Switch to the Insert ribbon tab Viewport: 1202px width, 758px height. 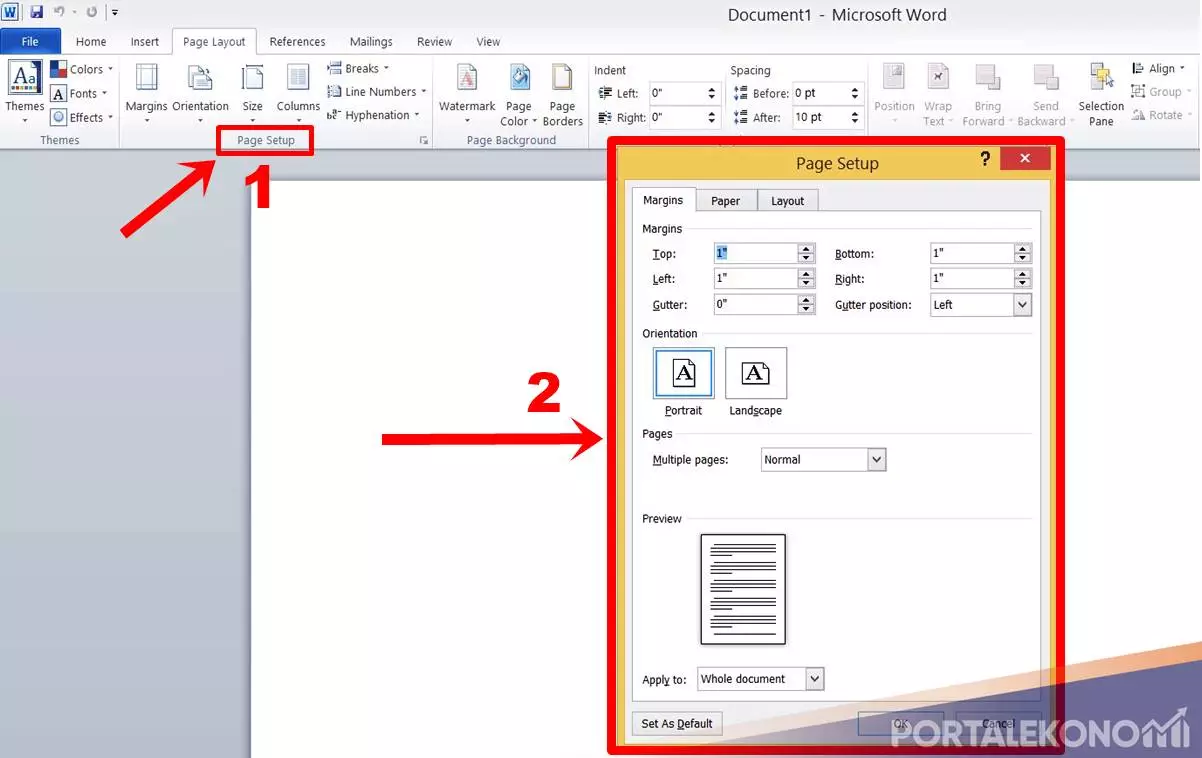pyautogui.click(x=145, y=42)
